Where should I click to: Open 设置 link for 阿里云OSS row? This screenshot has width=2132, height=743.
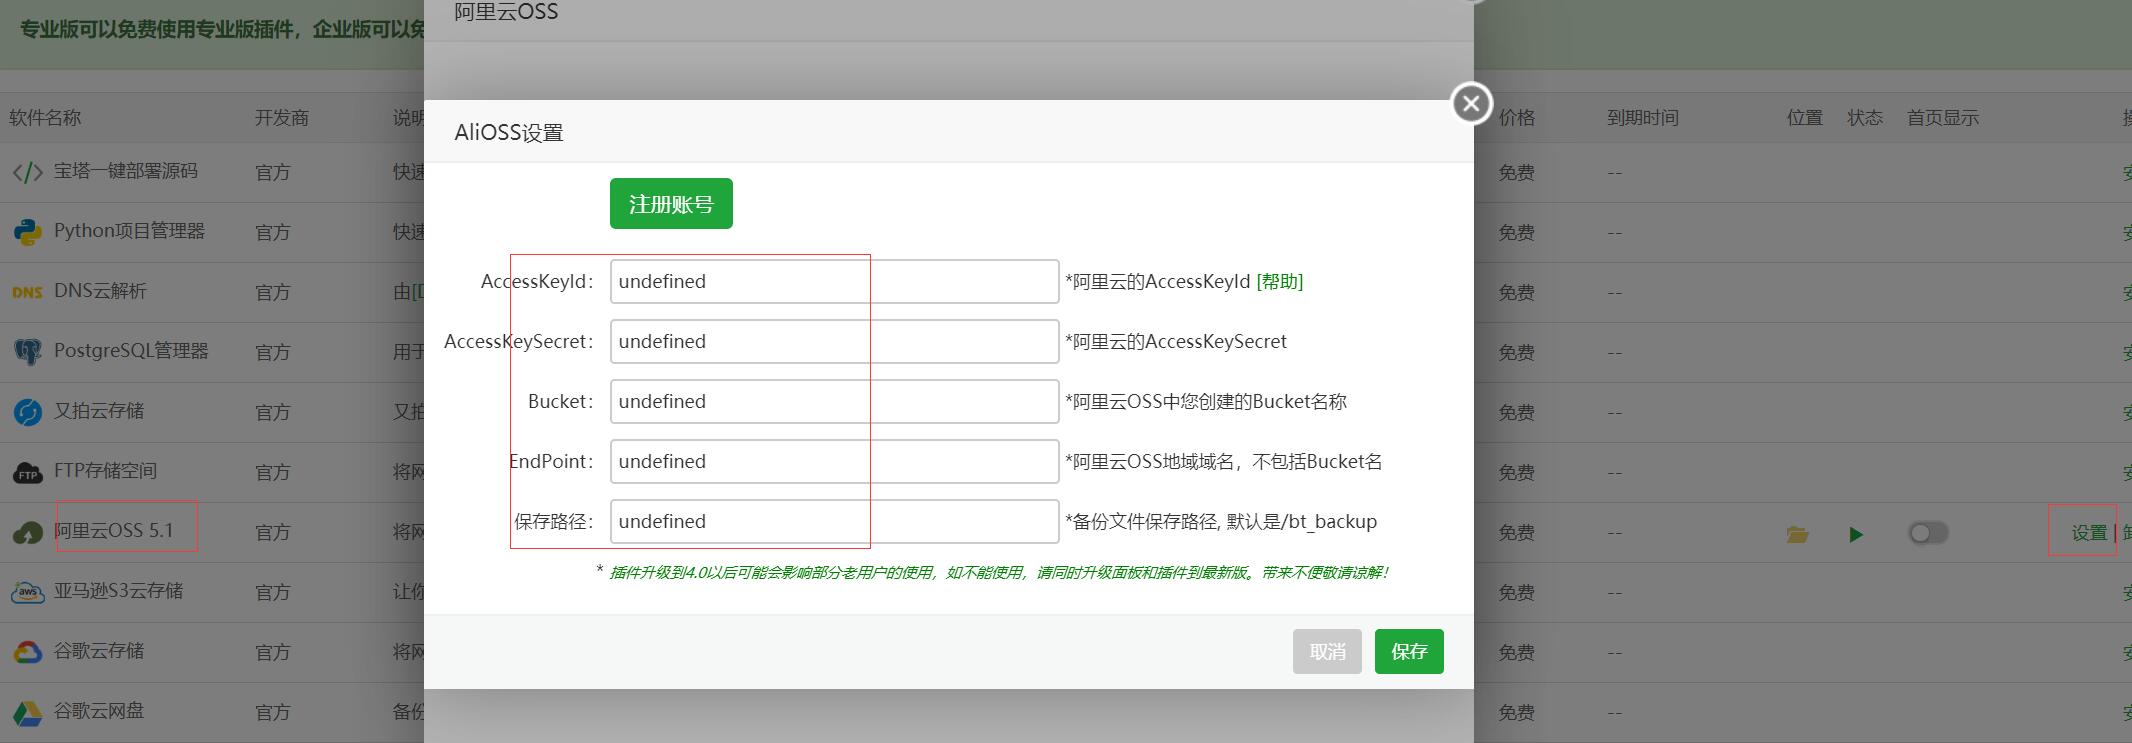(x=2089, y=533)
